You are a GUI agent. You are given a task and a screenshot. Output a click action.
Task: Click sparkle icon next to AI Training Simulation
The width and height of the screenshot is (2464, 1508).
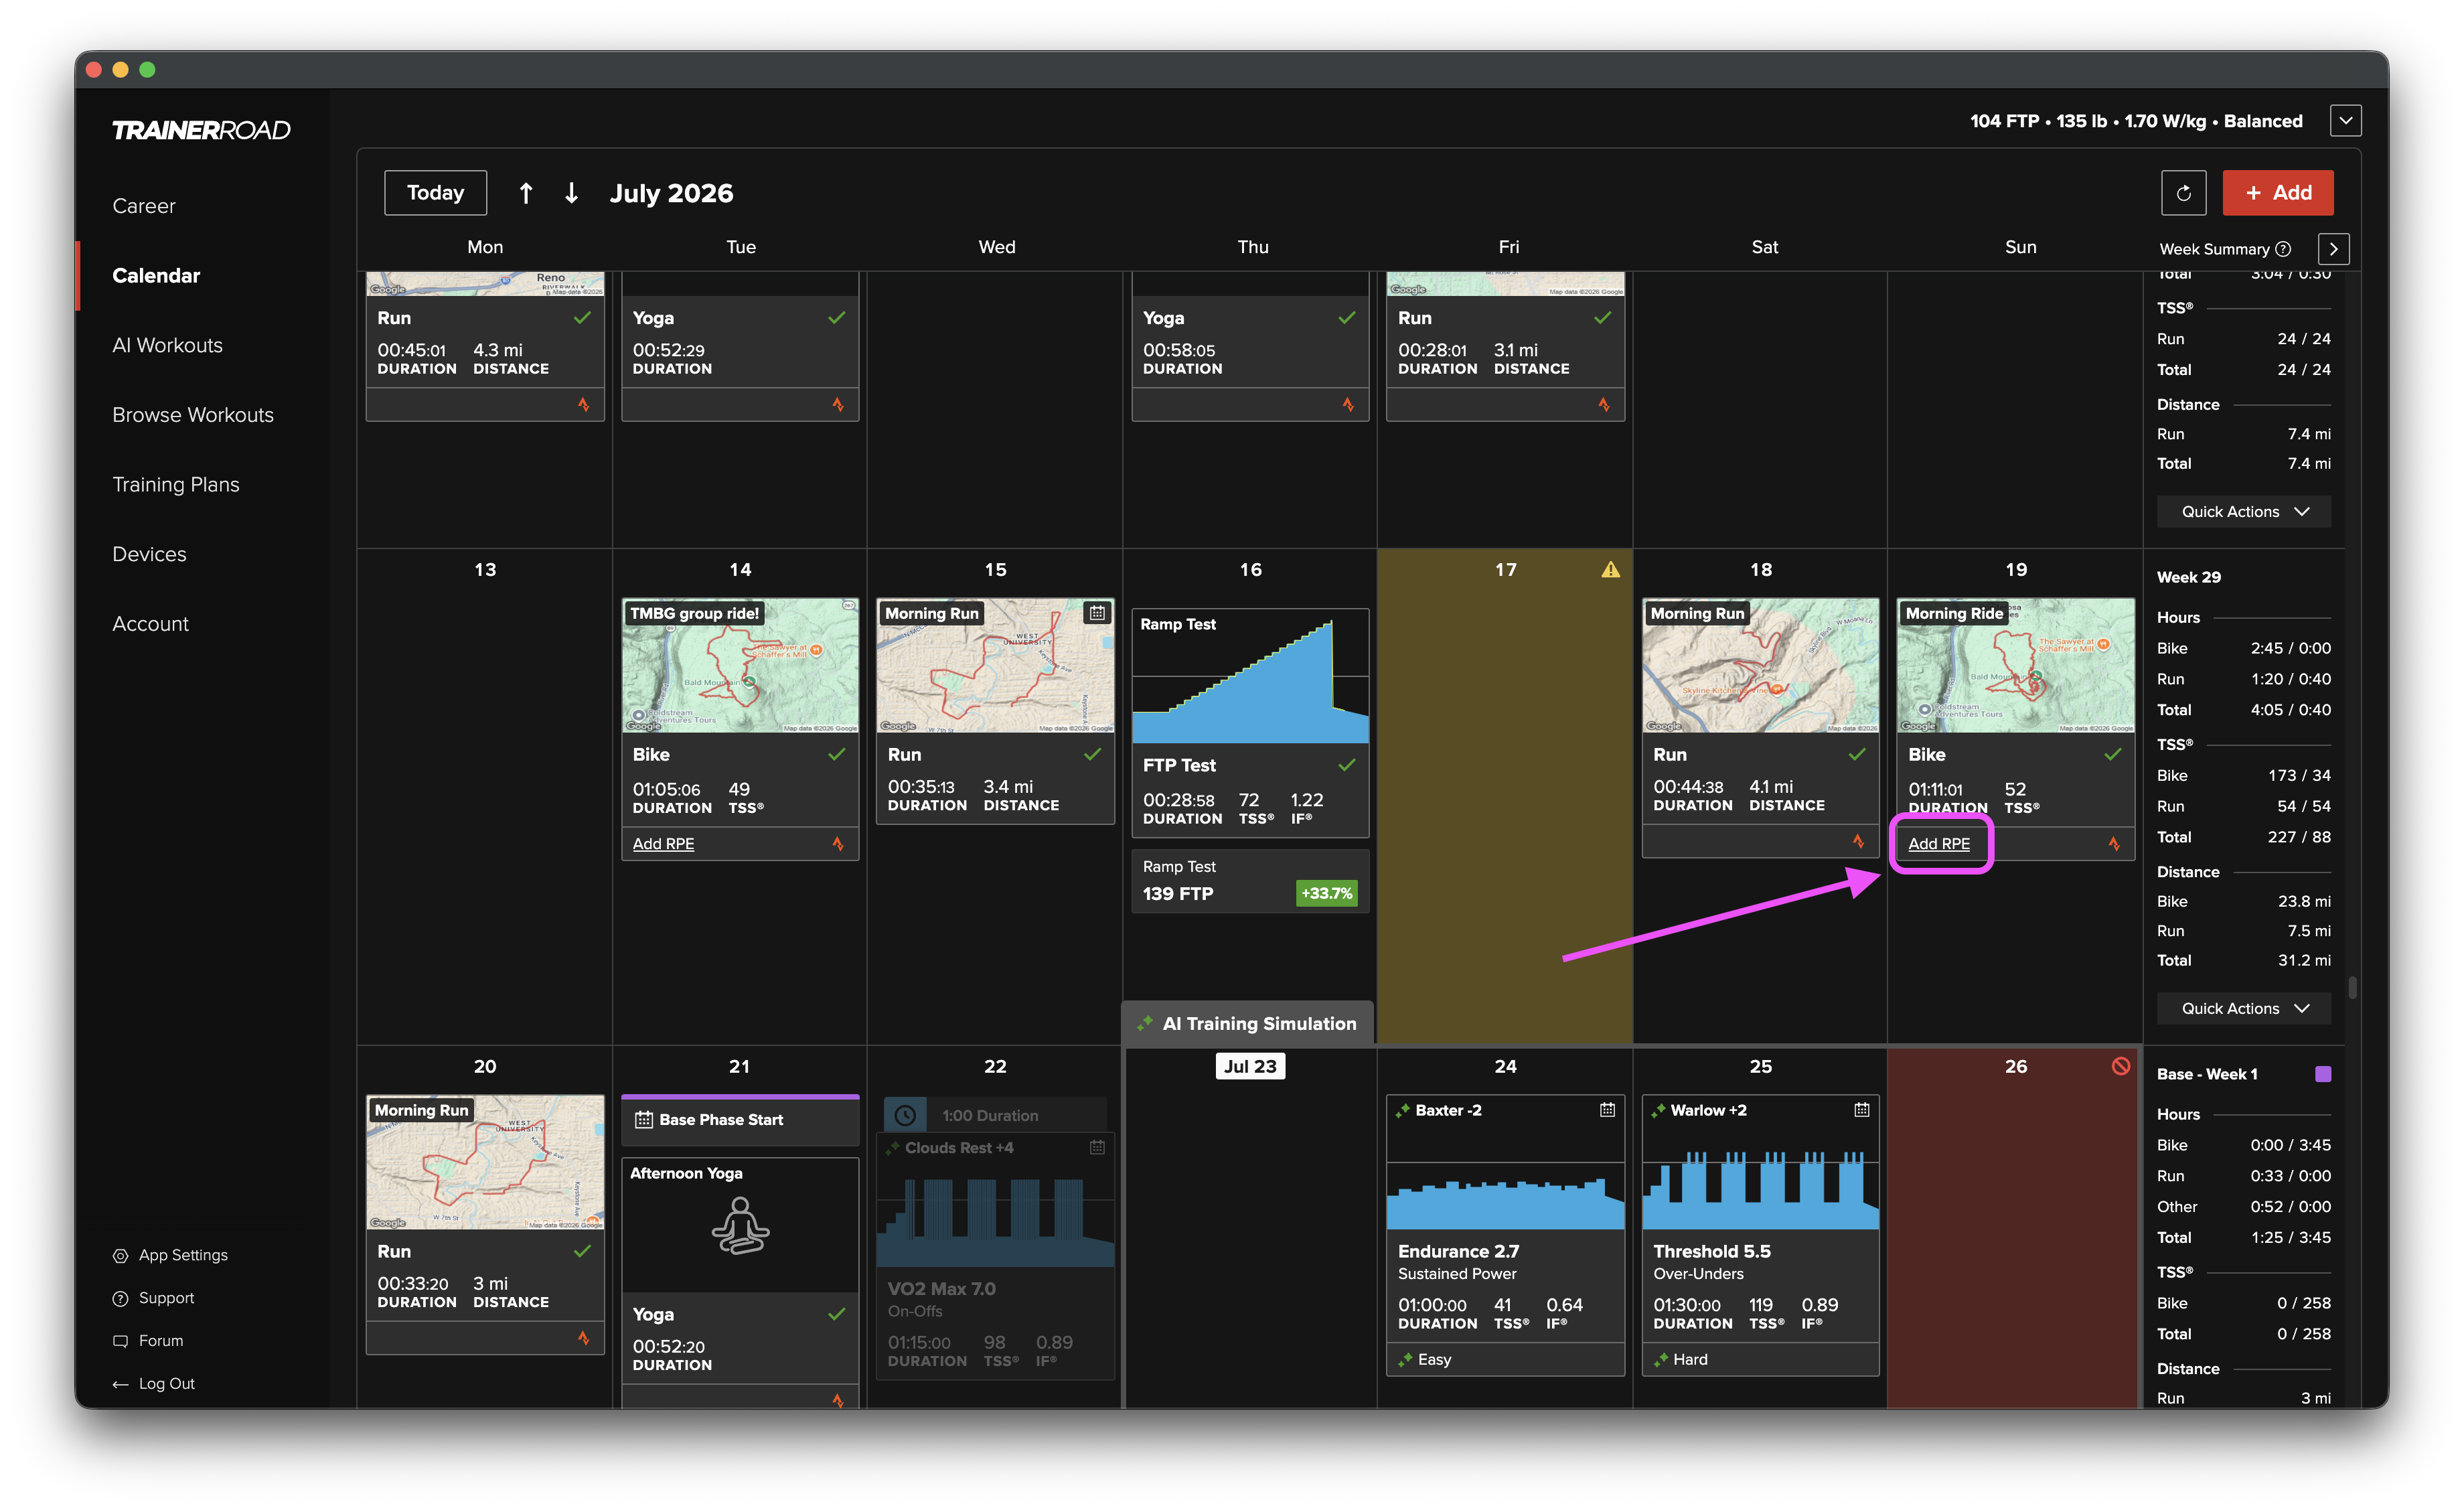[x=1145, y=1023]
